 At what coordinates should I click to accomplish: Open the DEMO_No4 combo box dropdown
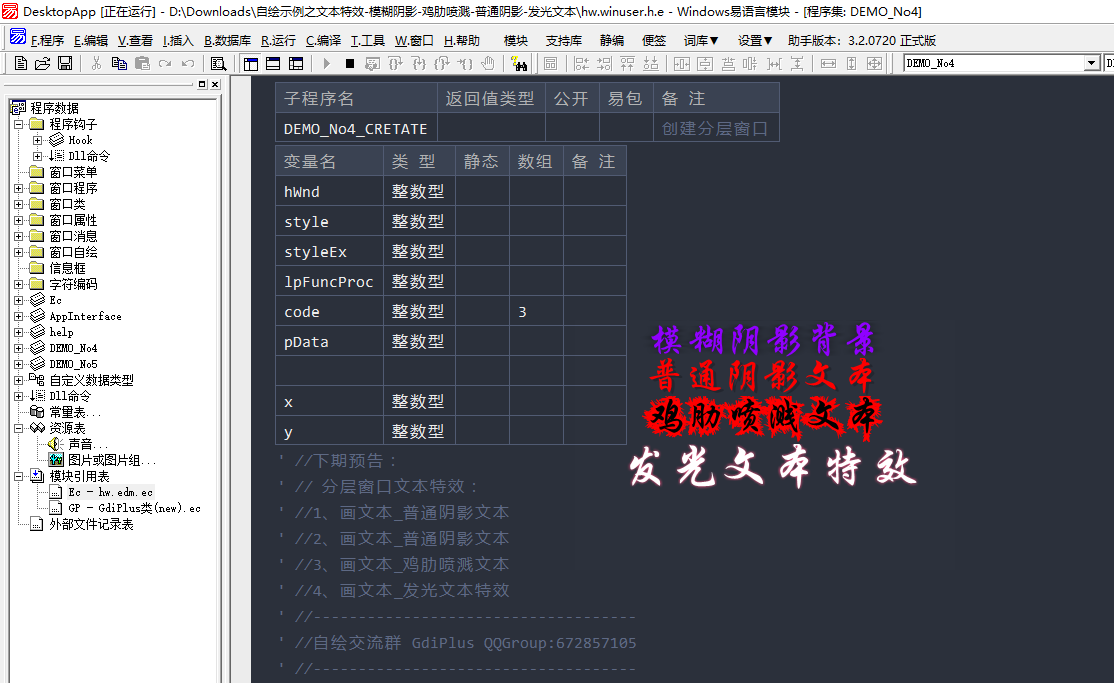[1092, 63]
